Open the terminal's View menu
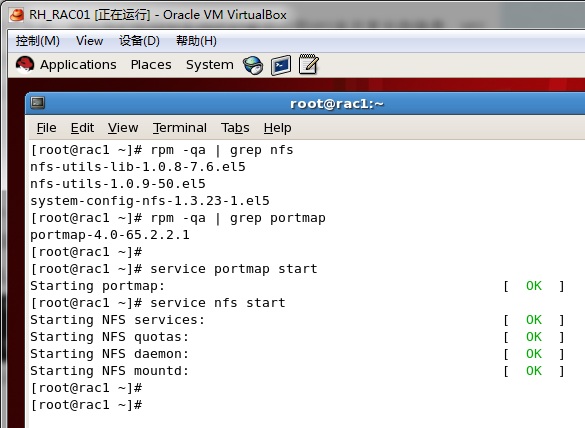Image resolution: width=585 pixels, height=428 pixels. (x=123, y=128)
